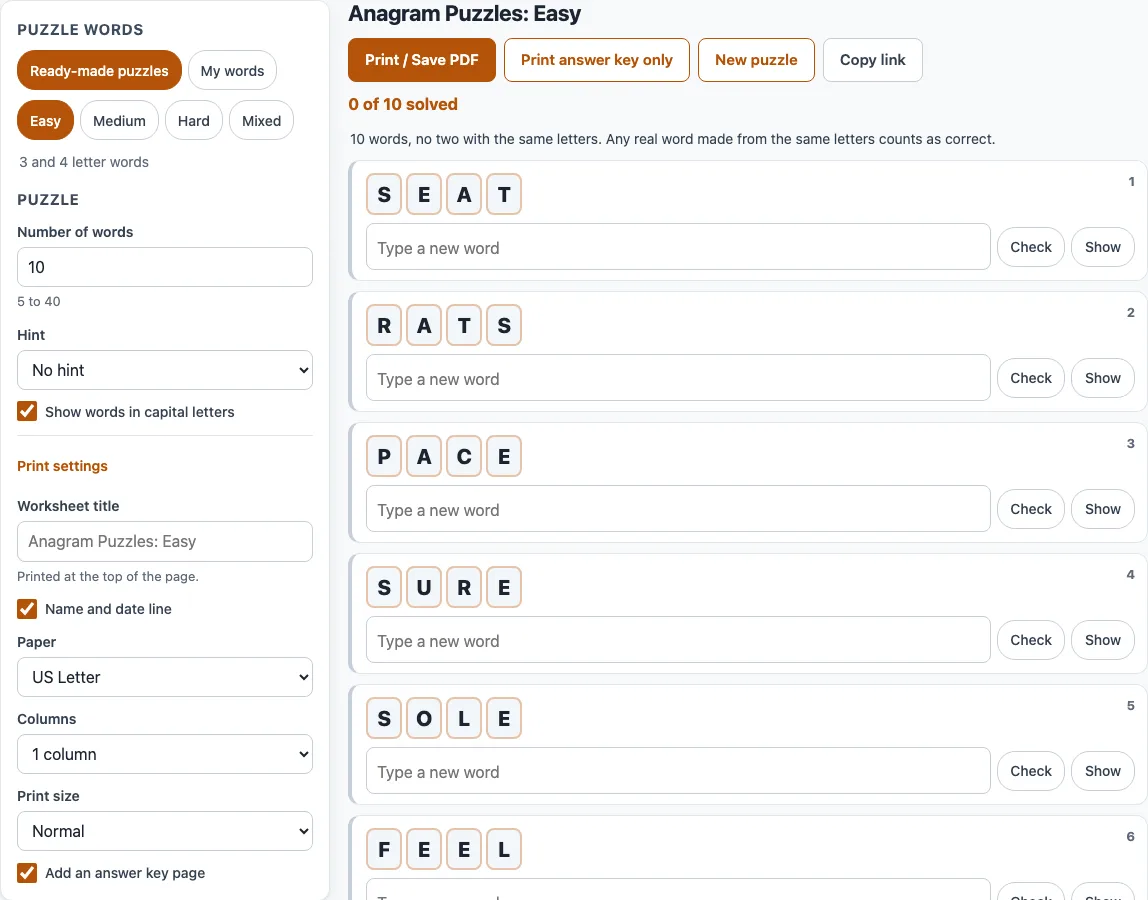Open the Paper size dropdown
The image size is (1148, 900).
pyautogui.click(x=165, y=677)
